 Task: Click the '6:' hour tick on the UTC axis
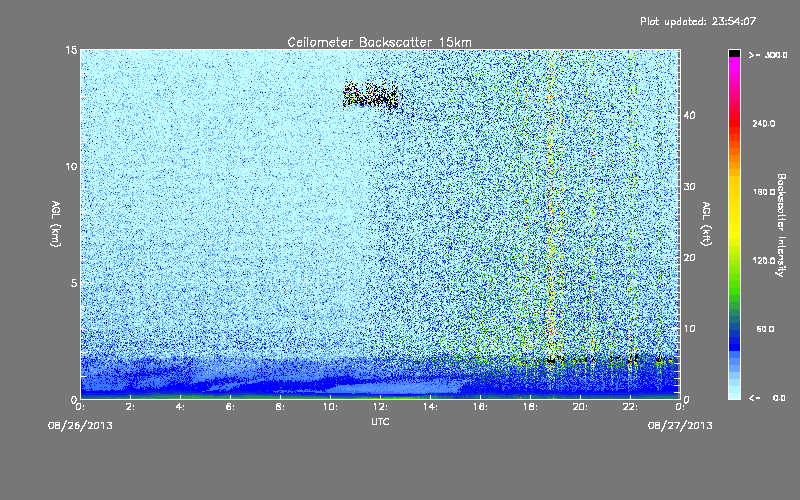click(x=231, y=407)
